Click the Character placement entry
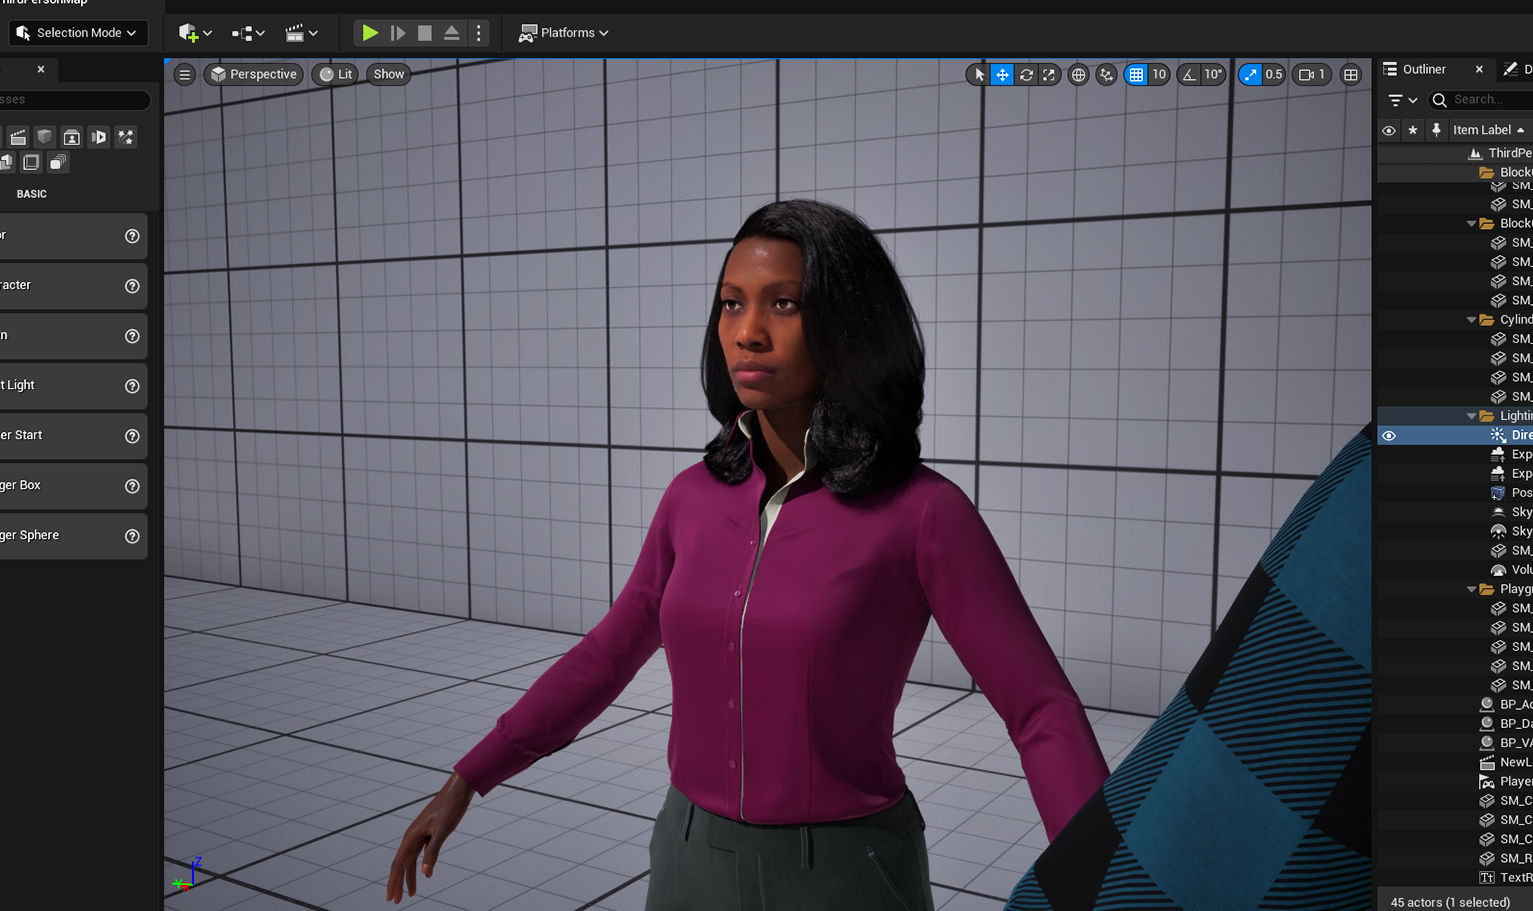Viewport: 1533px width, 911px height. (x=73, y=286)
